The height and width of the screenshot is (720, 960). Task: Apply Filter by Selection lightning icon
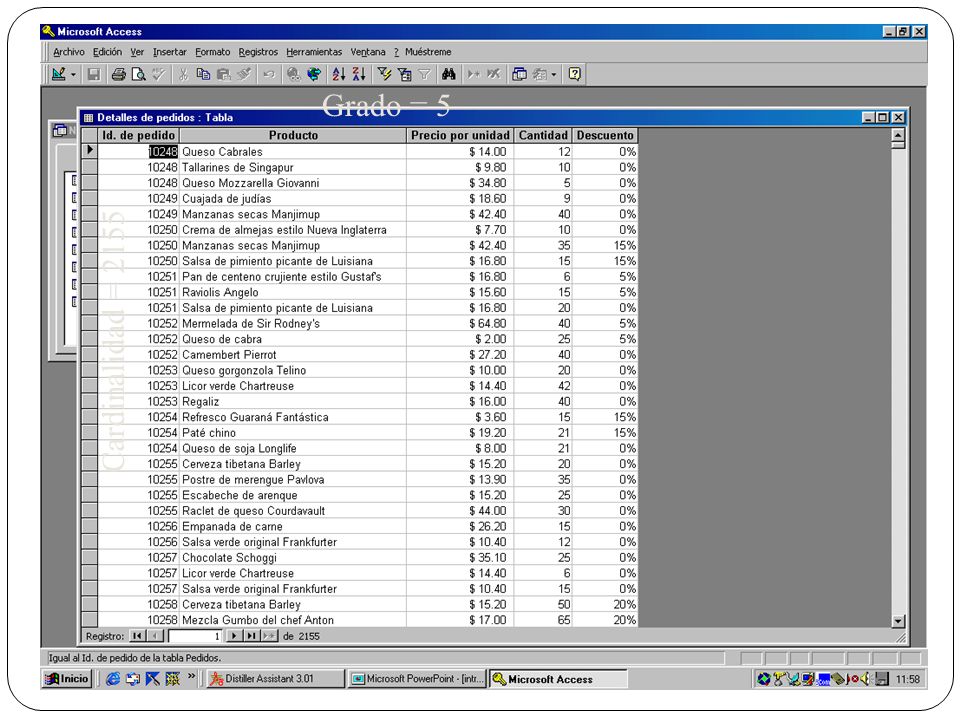pyautogui.click(x=384, y=75)
